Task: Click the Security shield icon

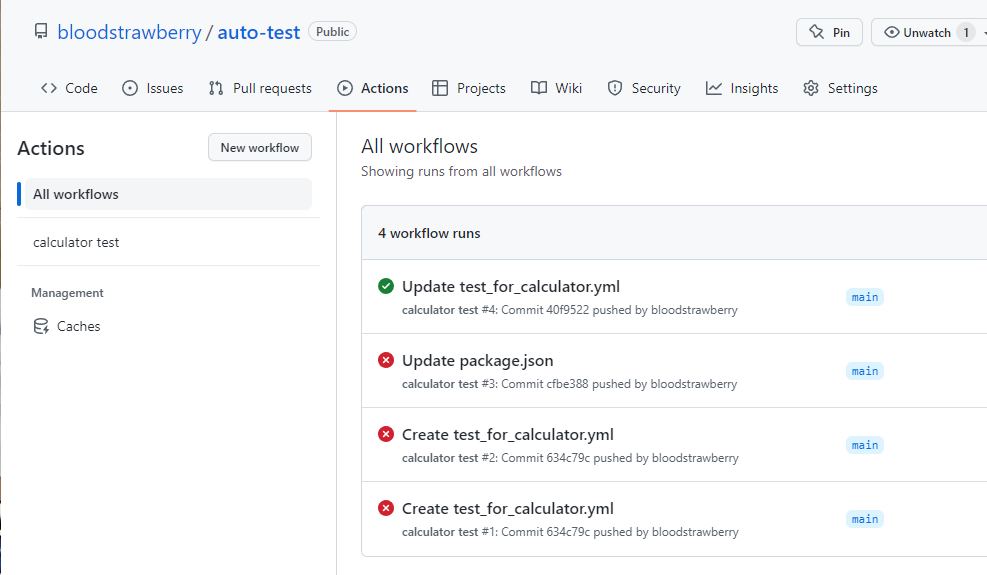Action: 615,88
